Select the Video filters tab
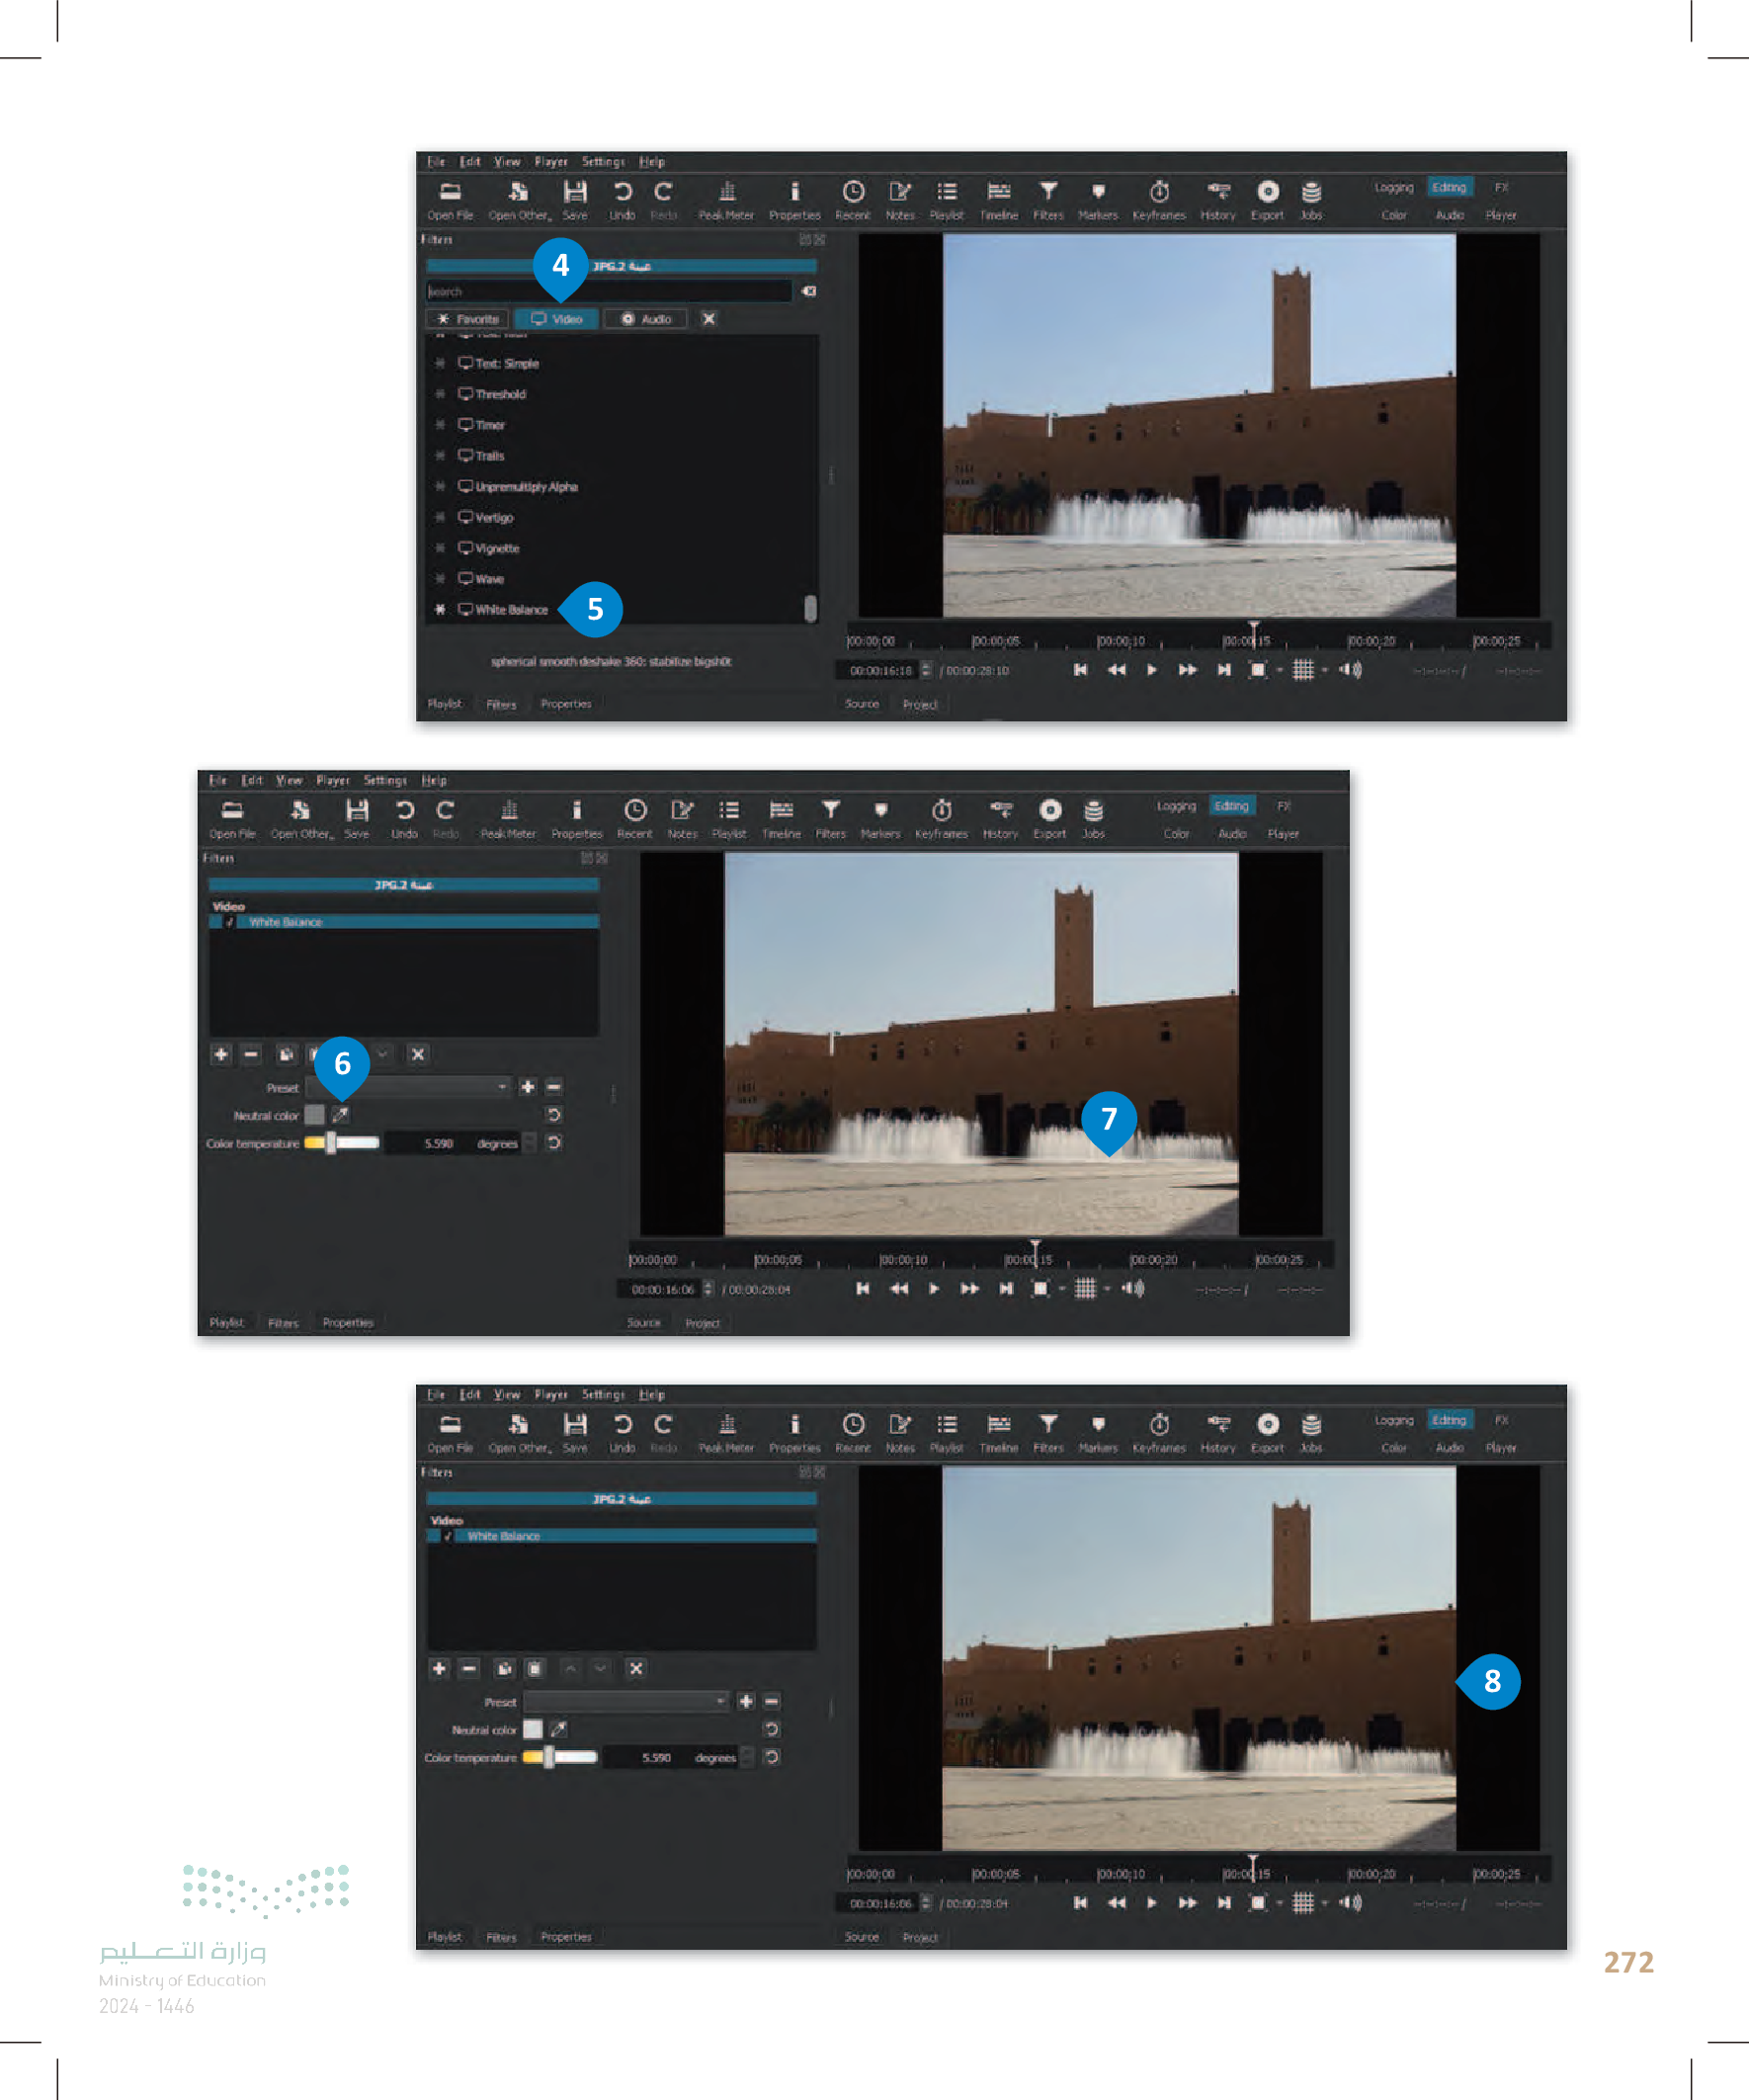Screen dimensions: 1749x2100 [x=556, y=319]
